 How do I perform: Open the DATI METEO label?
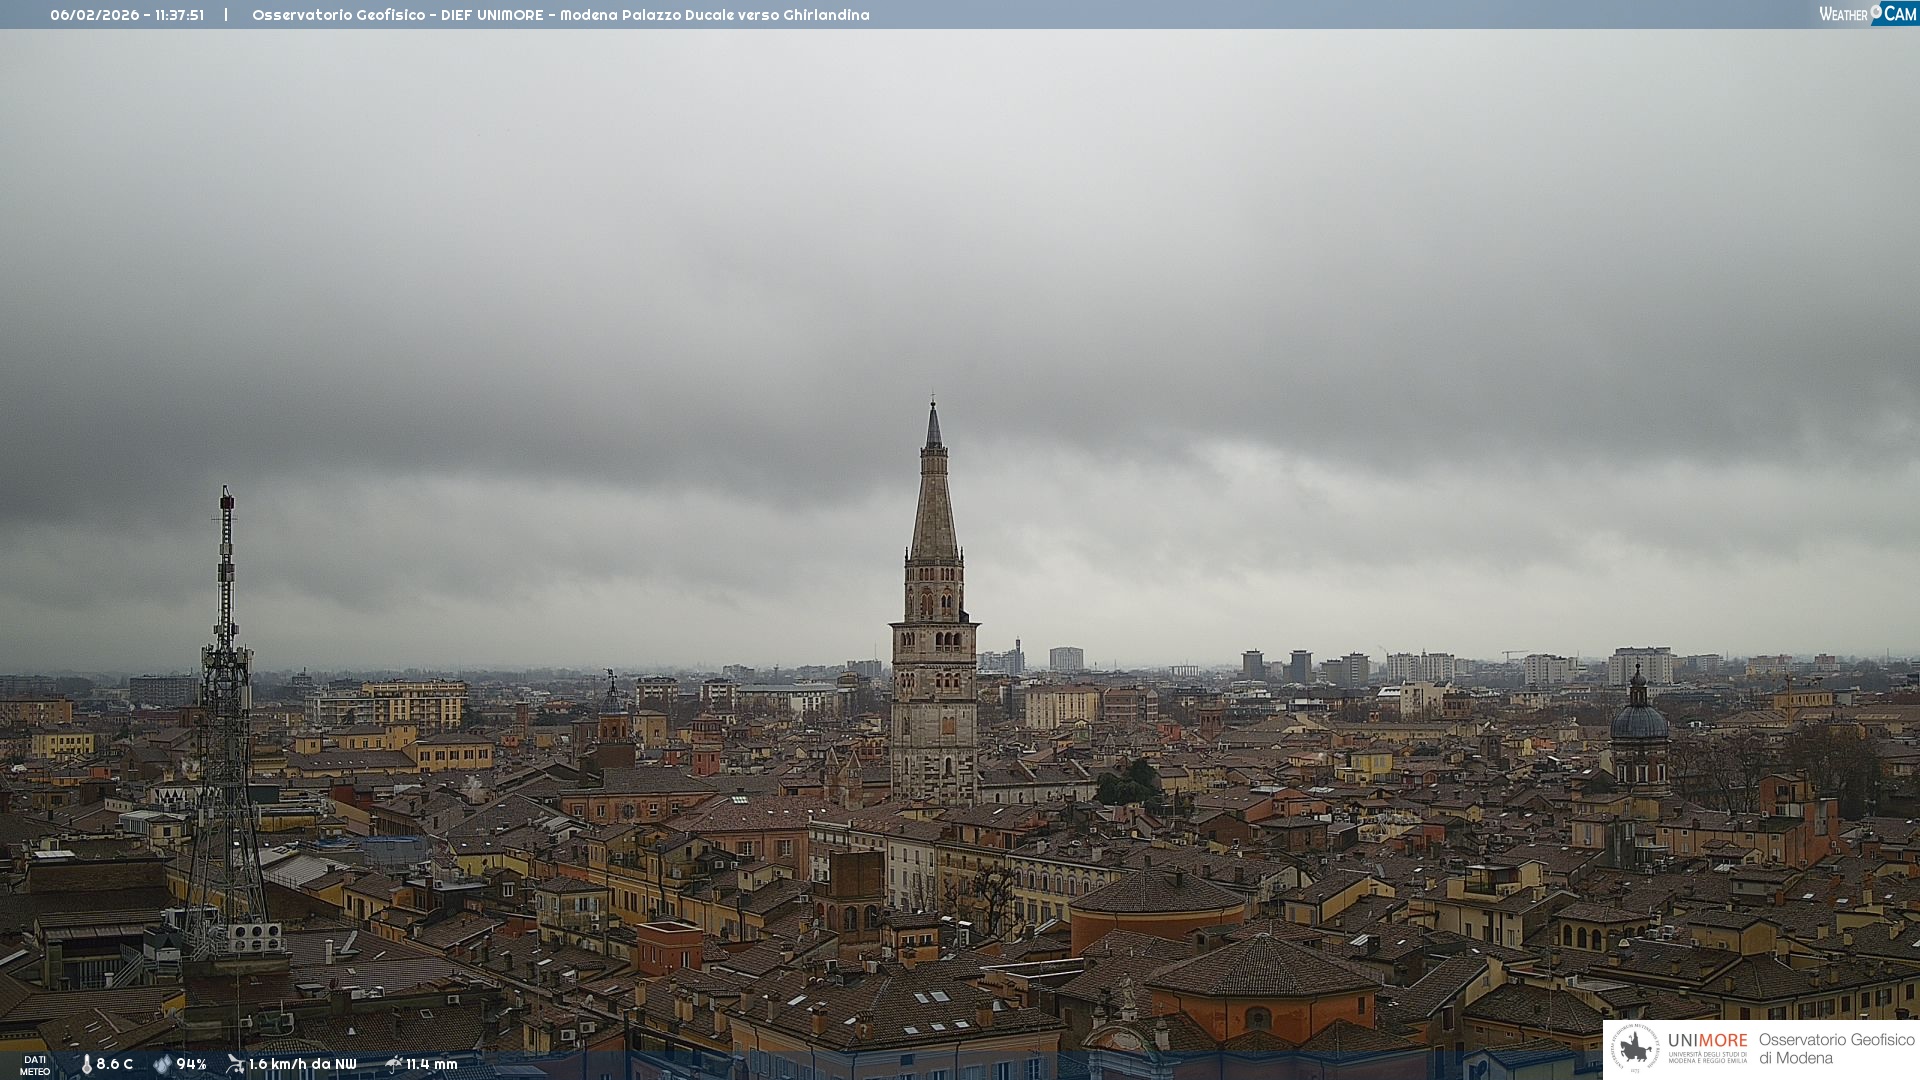(x=35, y=1065)
